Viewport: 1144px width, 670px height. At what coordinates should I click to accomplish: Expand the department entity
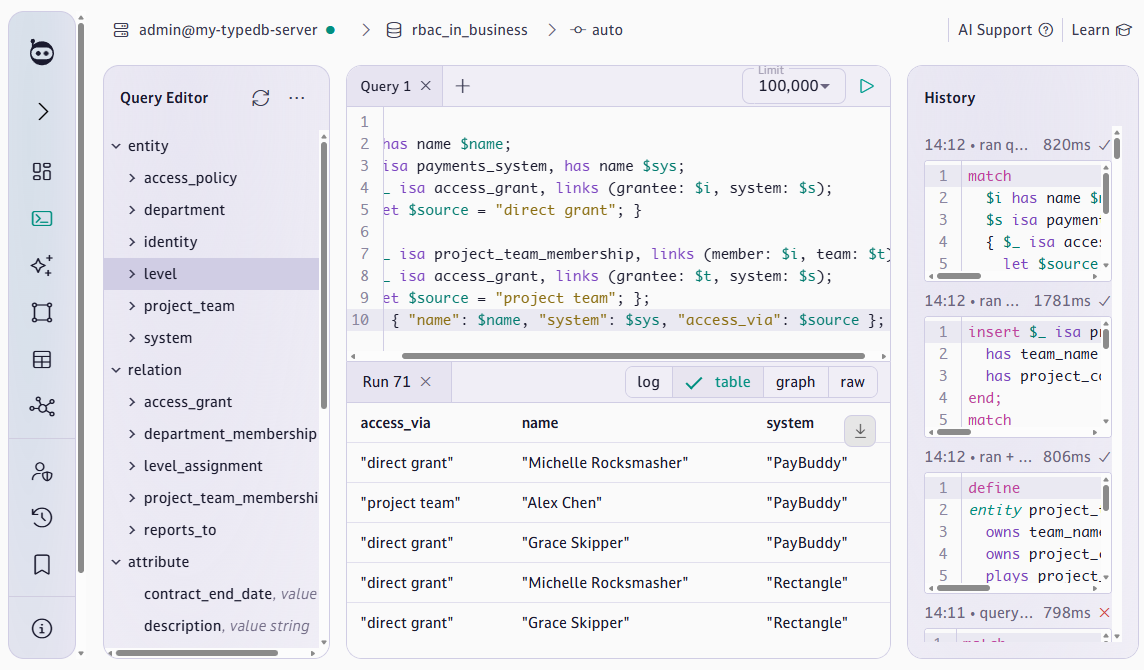pos(132,210)
